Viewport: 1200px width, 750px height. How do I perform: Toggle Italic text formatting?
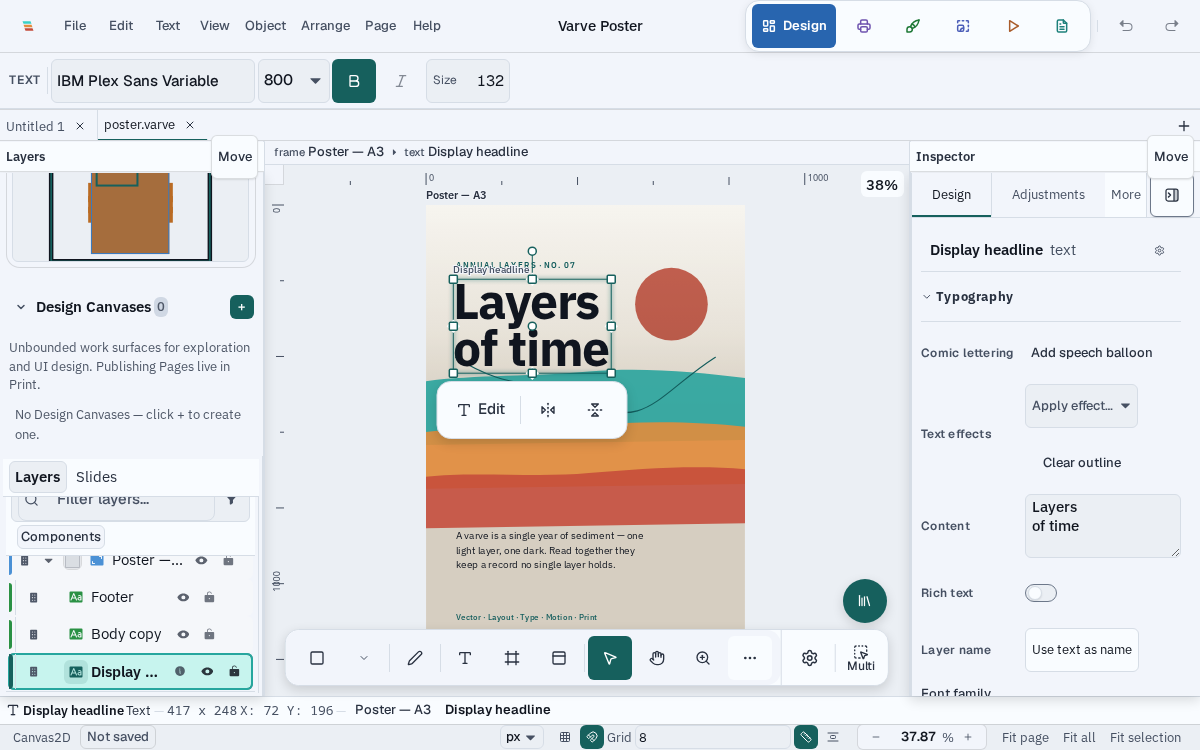point(401,81)
